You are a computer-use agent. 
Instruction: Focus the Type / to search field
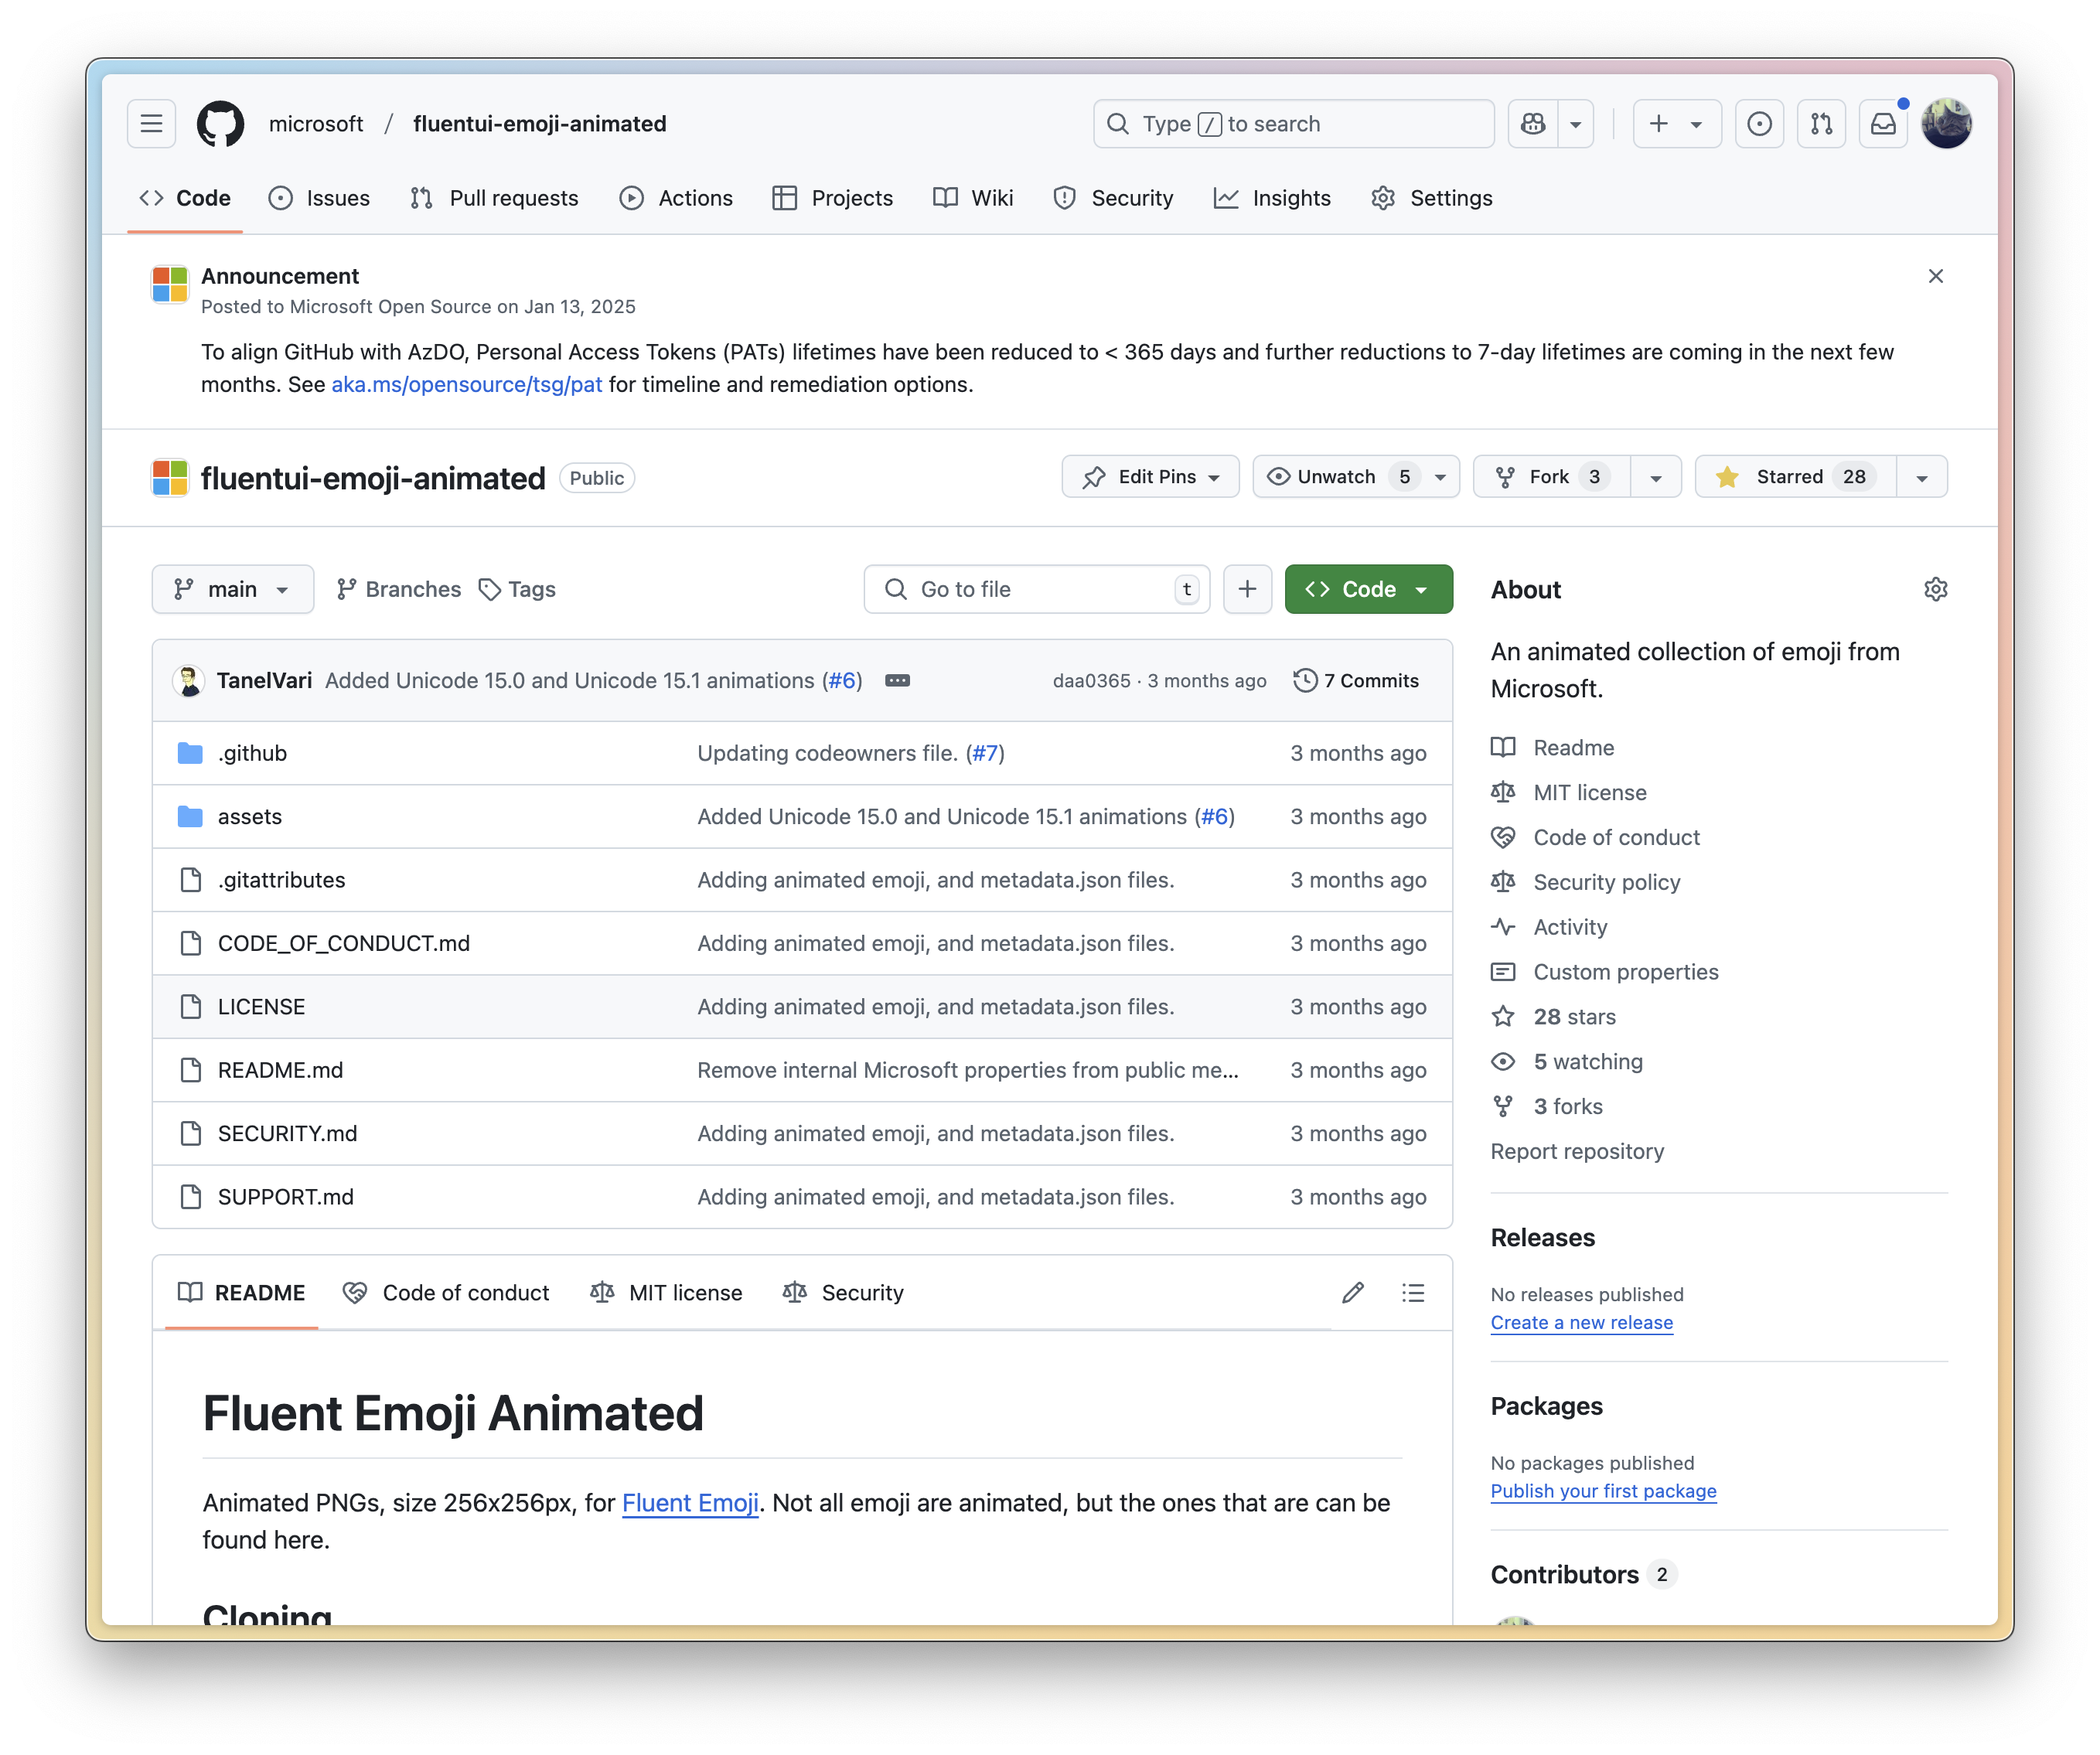tap(1294, 124)
